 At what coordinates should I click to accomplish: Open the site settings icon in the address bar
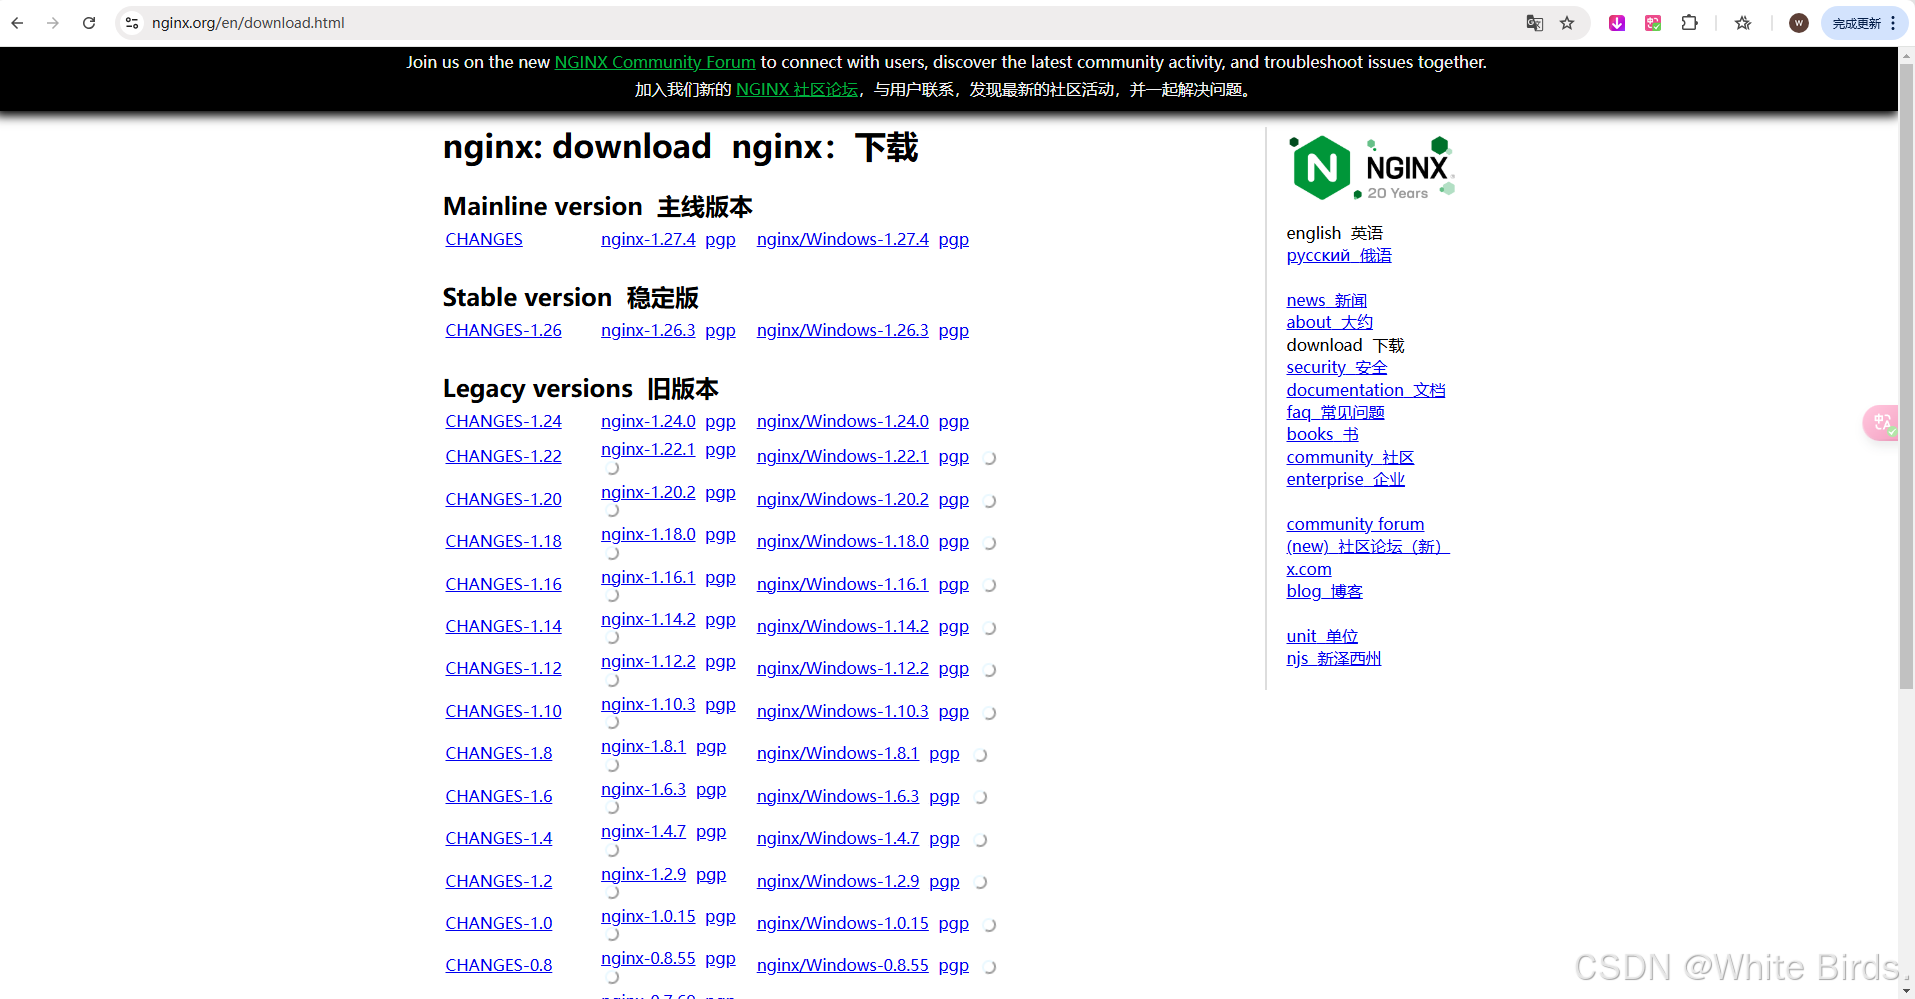pos(132,22)
